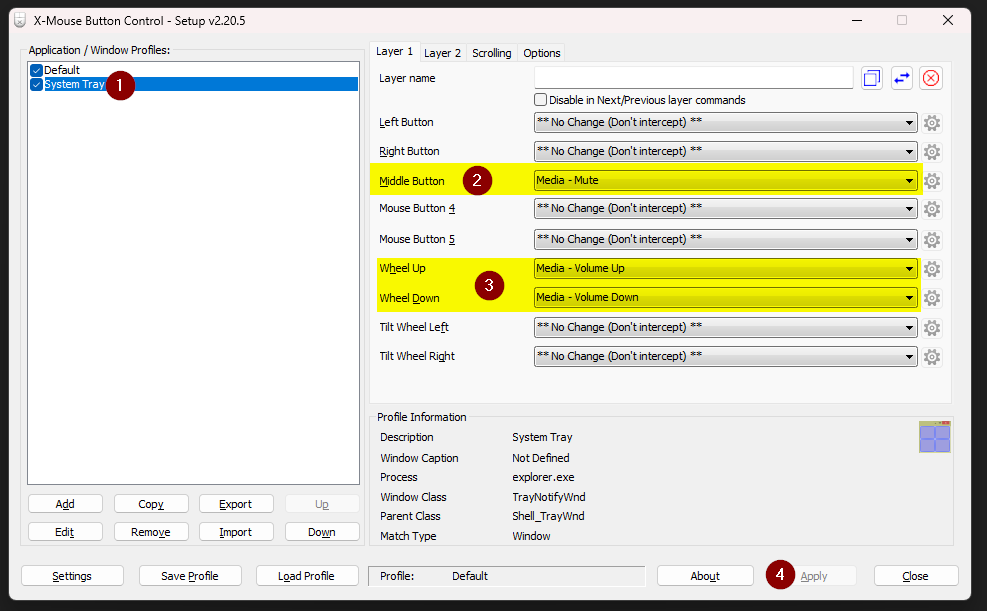Click the Close button at bottom
This screenshot has height=611, width=987.
click(916, 576)
